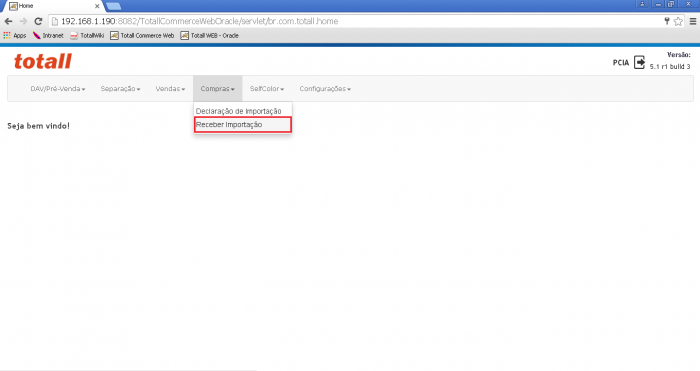The image size is (700, 371).
Task: Select Declaração de Importação menu entry
Action: coord(239,111)
